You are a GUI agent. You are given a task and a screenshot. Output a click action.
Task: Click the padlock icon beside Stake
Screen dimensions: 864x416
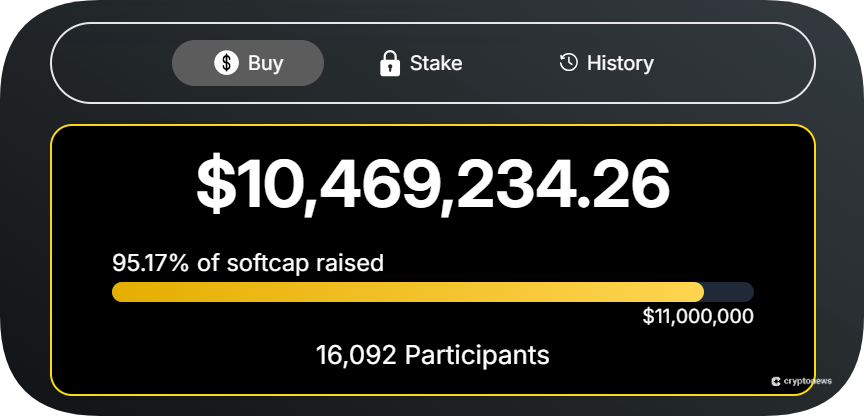tap(389, 63)
